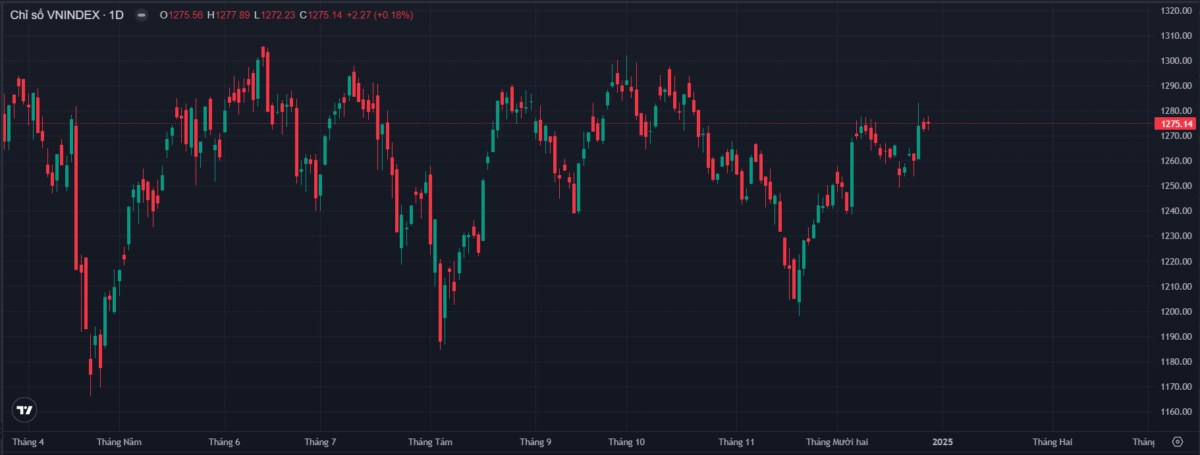Click the 2025 time axis label
1200x455 pixels.
click(942, 441)
